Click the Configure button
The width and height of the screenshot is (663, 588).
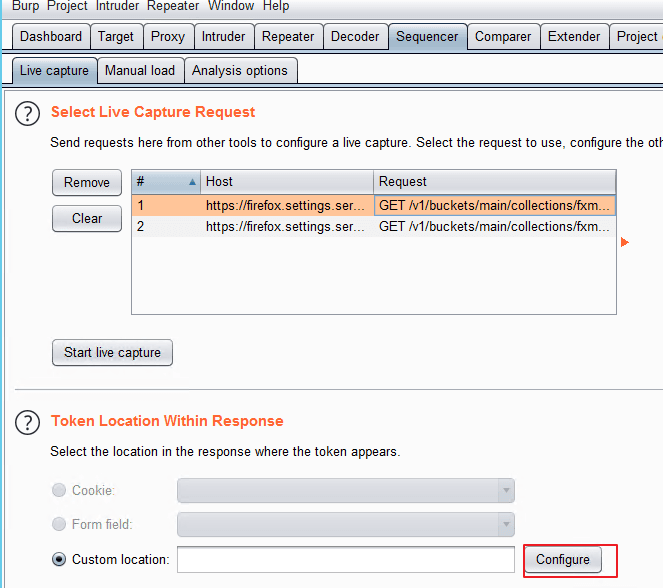pyautogui.click(x=563, y=560)
